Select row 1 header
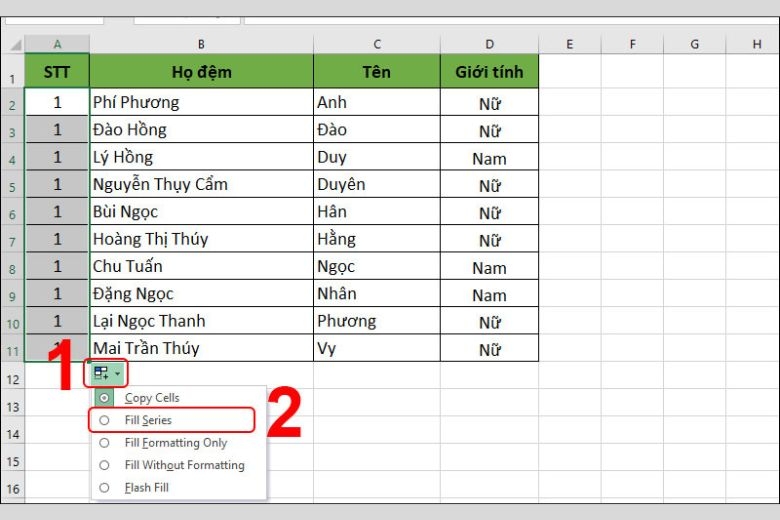 click(12, 71)
